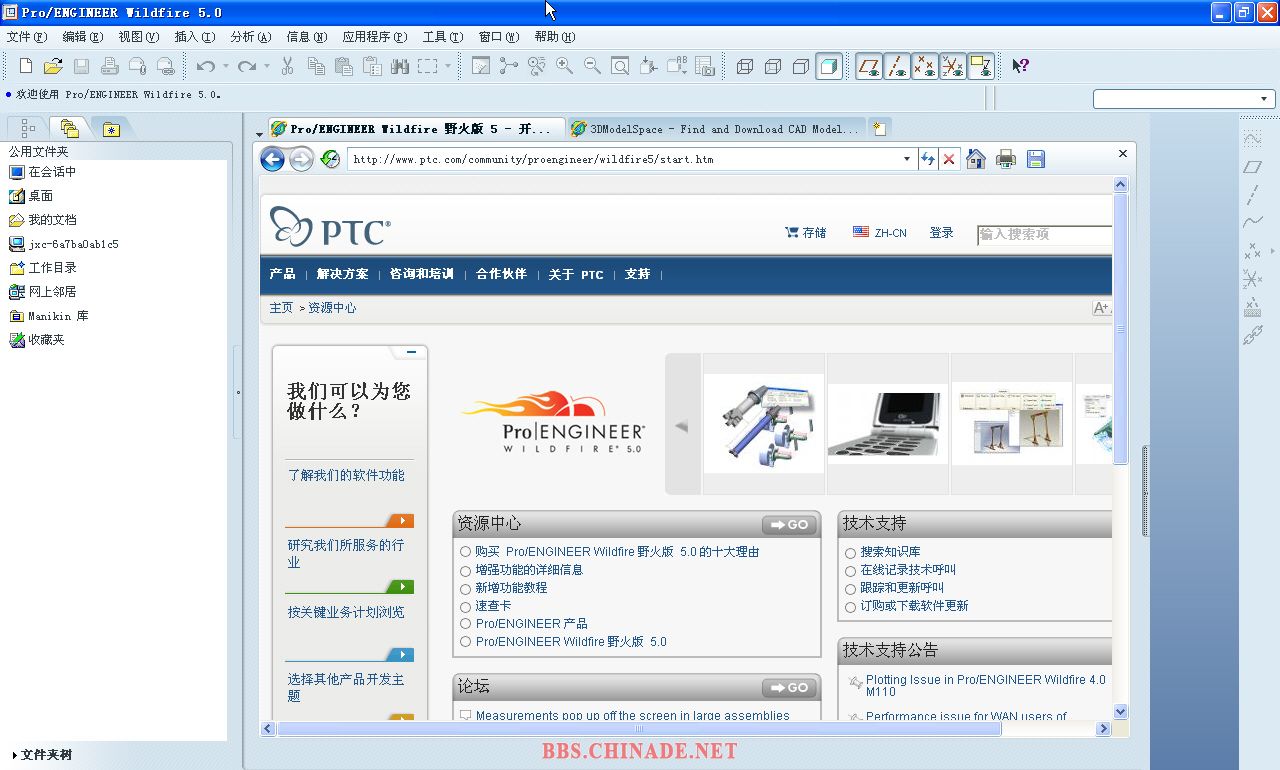Click the browser home icon
1280x770 pixels.
coord(976,159)
